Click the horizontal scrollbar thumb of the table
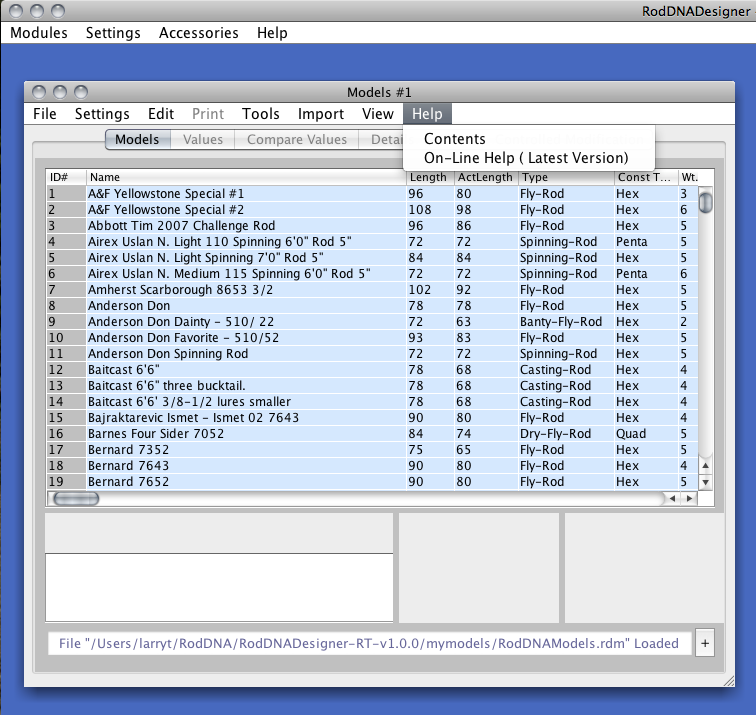 [x=76, y=499]
